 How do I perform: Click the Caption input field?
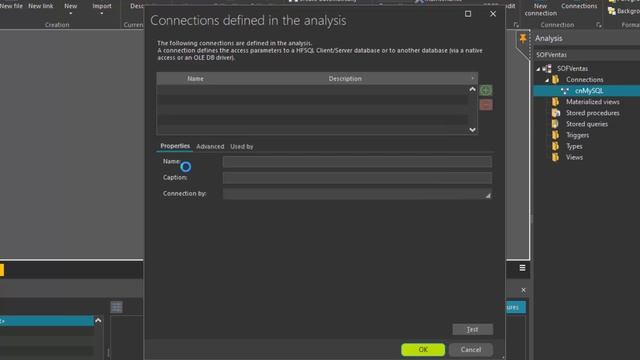pos(357,178)
